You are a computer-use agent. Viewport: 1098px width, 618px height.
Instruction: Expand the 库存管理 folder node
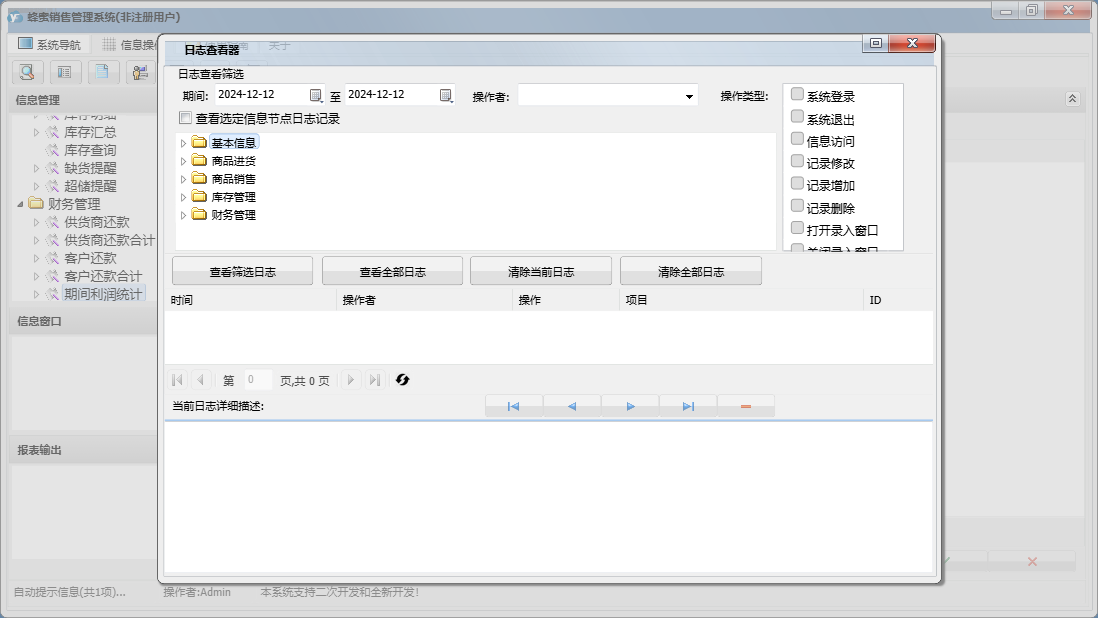coord(183,197)
